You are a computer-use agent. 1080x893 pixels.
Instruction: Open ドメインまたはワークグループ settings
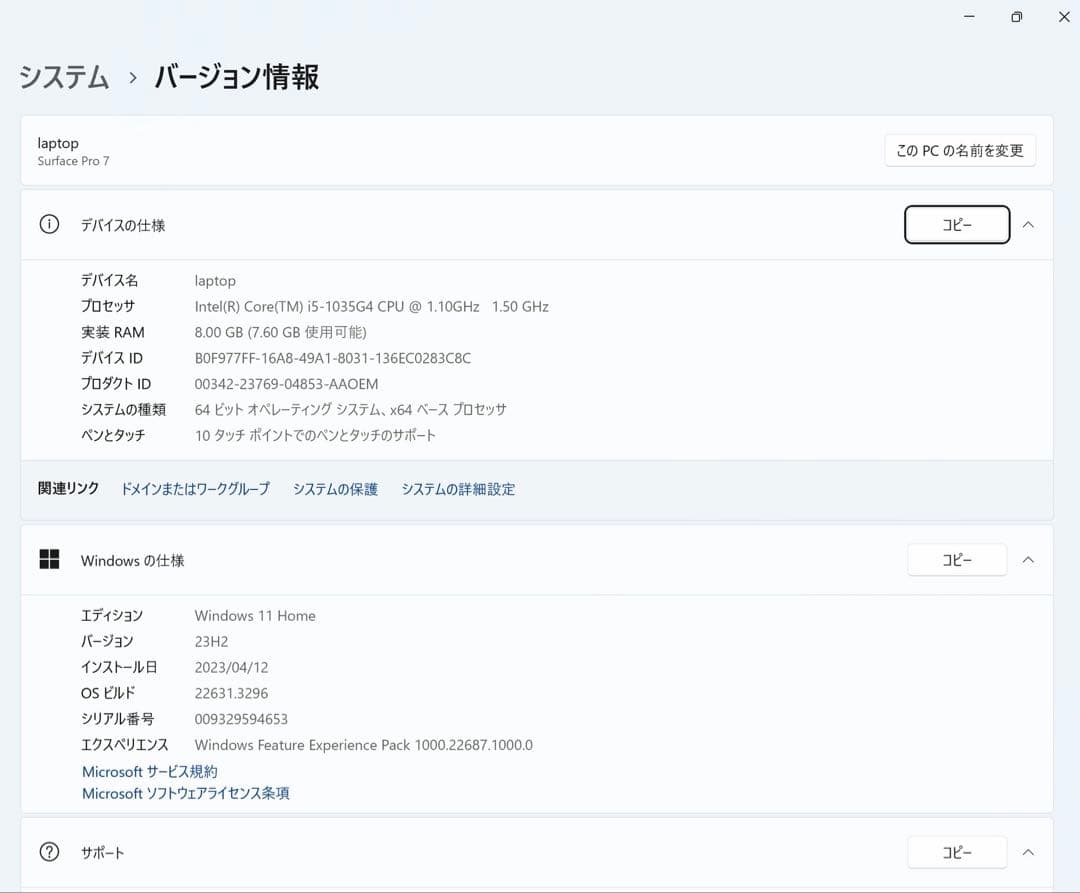[195, 489]
